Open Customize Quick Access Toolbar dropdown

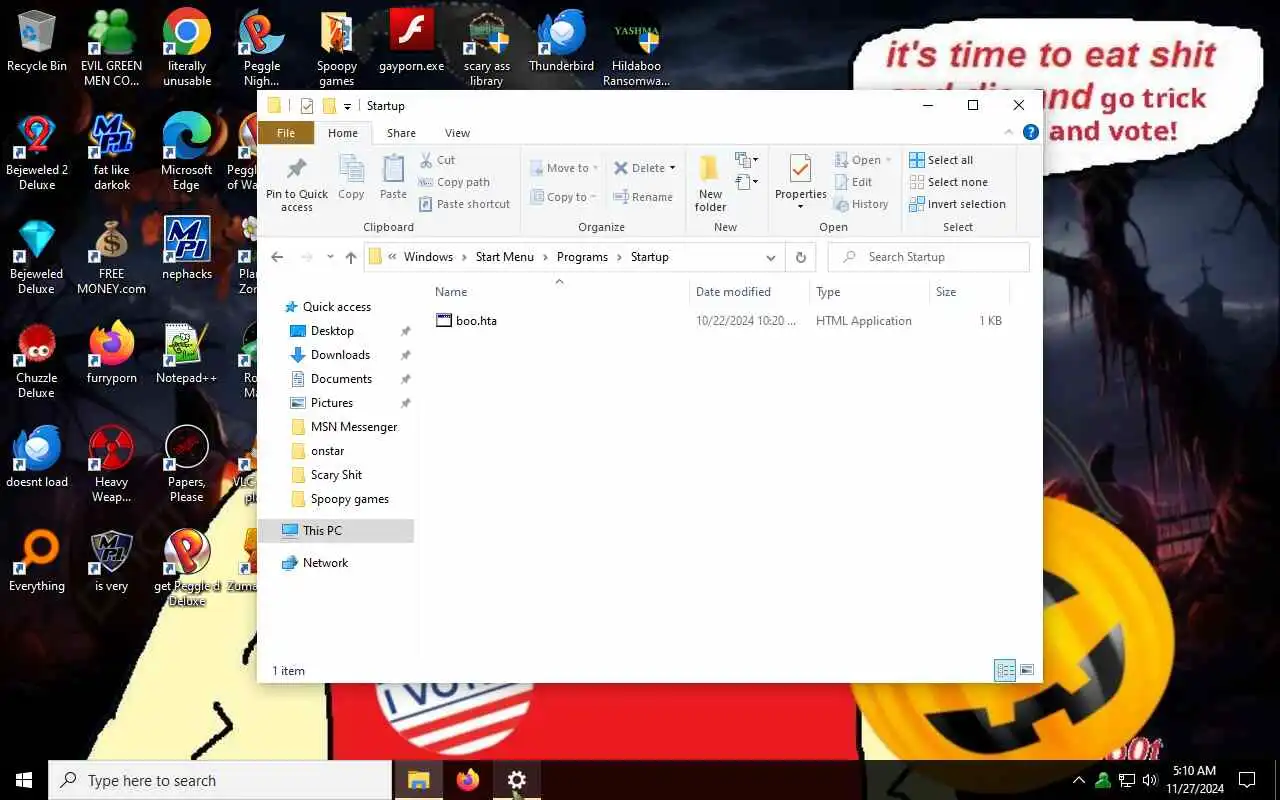[347, 106]
